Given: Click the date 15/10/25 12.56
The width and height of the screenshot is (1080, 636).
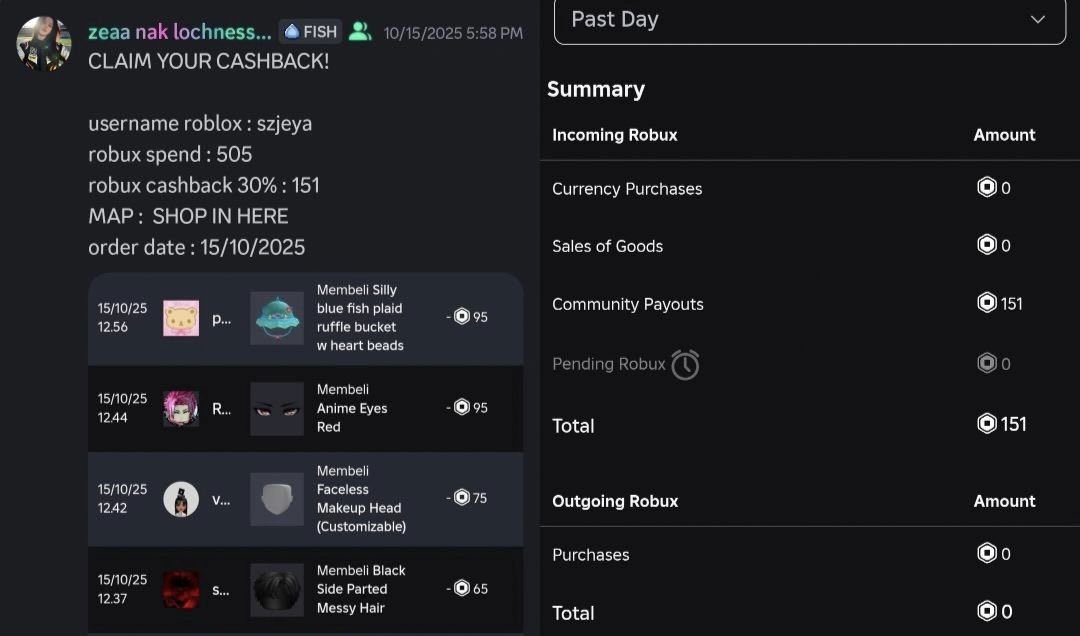Looking at the screenshot, I should (x=122, y=318).
